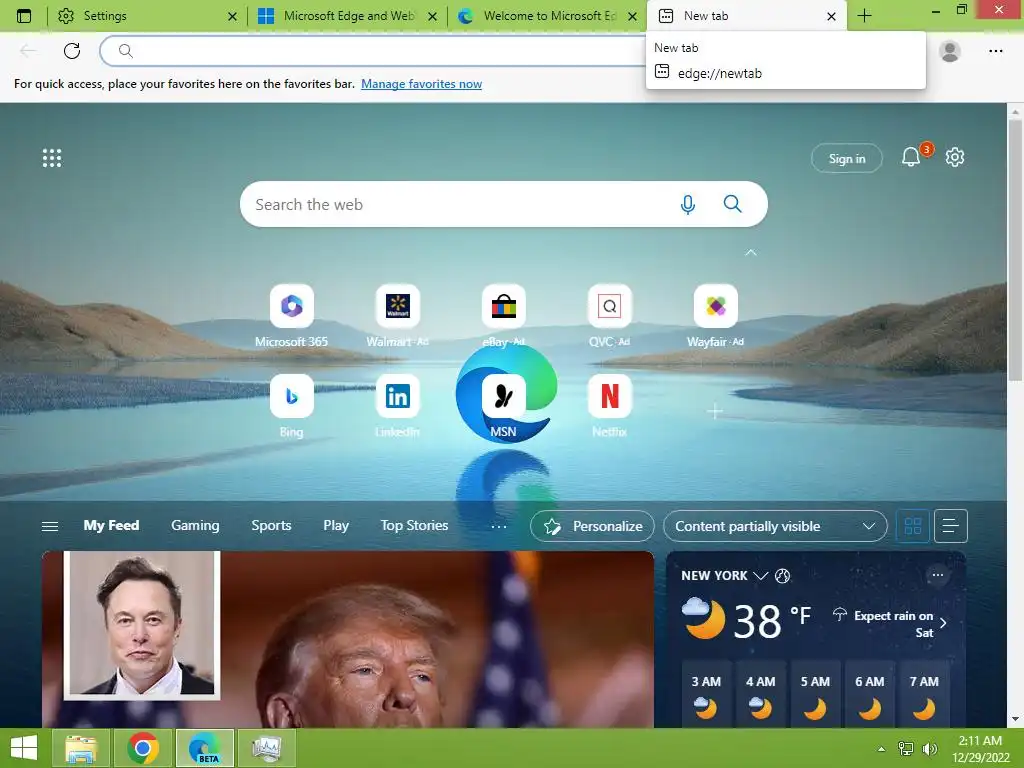This screenshot has width=1024, height=768.
Task: Open the profile avatar icon
Action: [x=950, y=51]
